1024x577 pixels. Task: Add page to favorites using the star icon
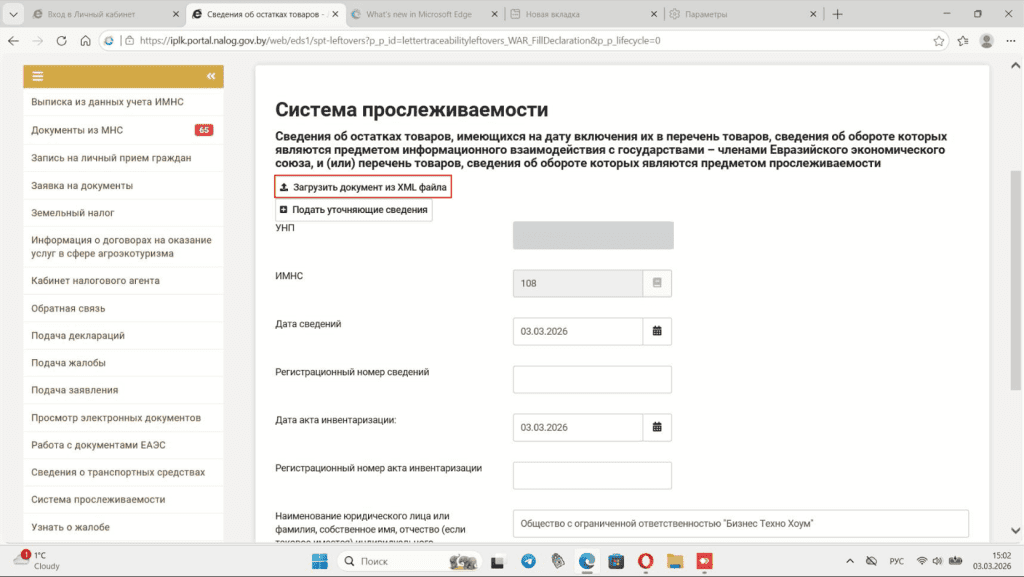click(x=938, y=41)
